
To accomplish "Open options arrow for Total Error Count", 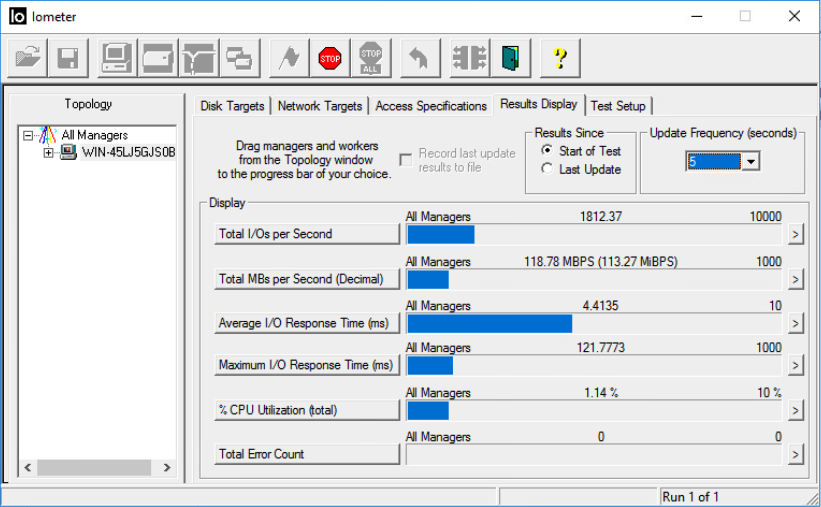I will (x=795, y=455).
